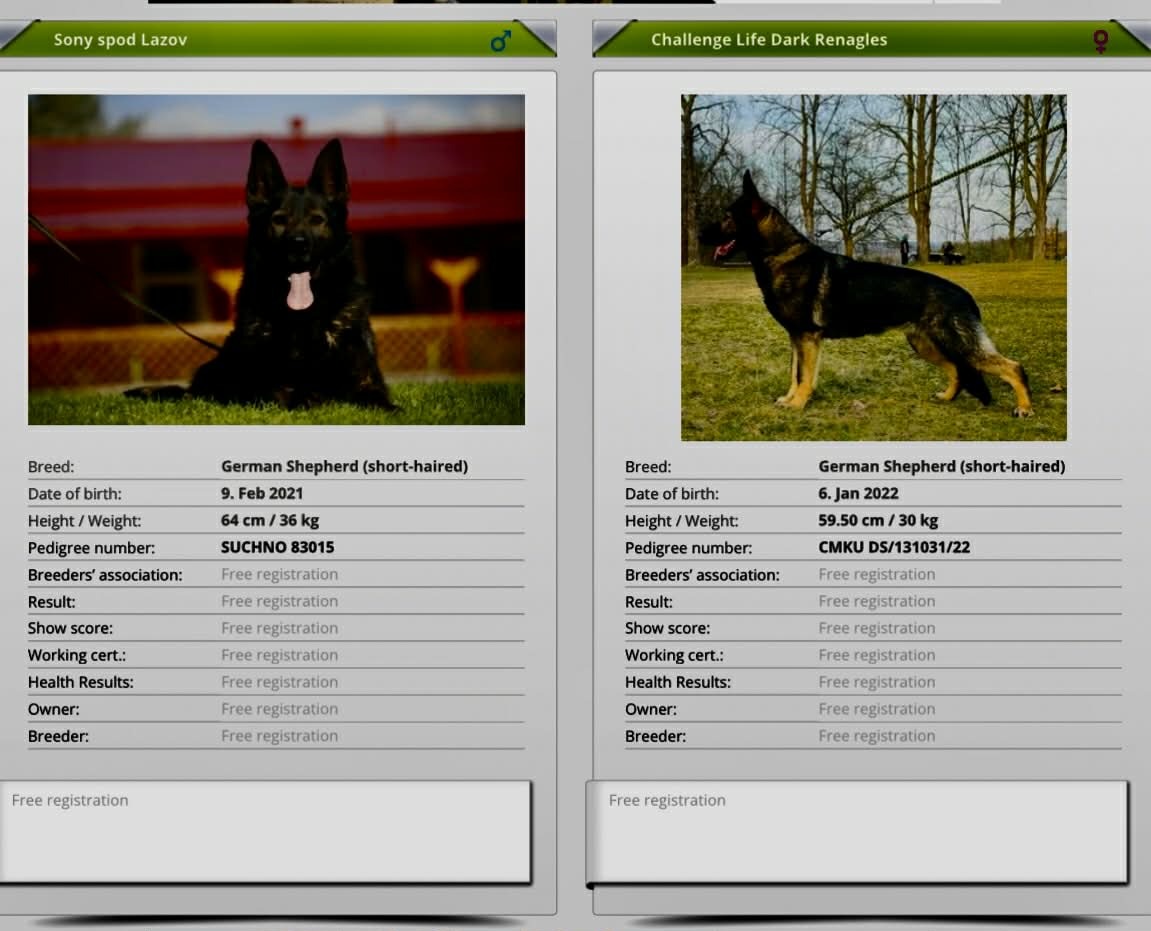This screenshot has height=931, width=1151.
Task: Click Free registration for Sony's Show score
Action: tap(279, 628)
